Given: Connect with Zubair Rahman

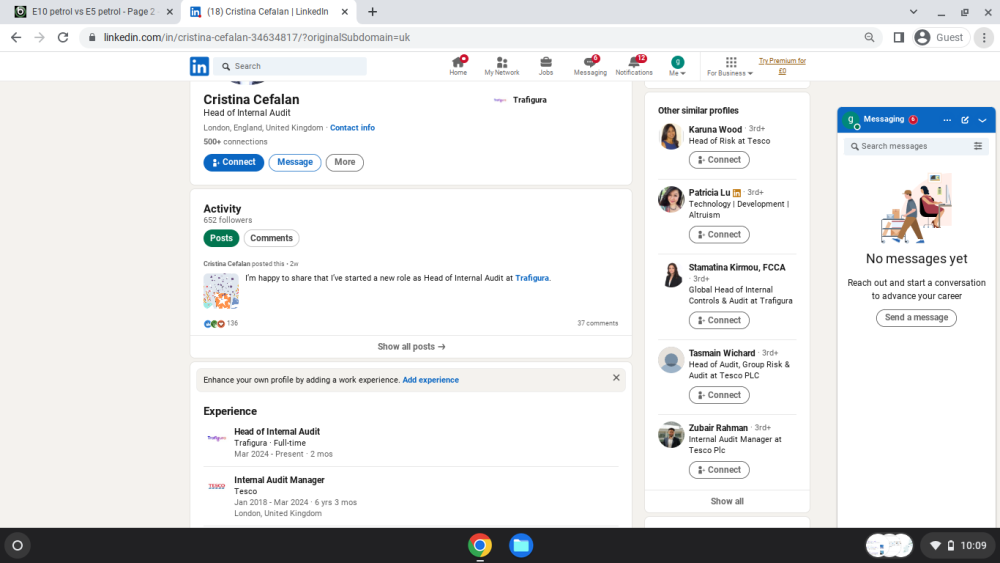Looking at the screenshot, I should tap(719, 470).
